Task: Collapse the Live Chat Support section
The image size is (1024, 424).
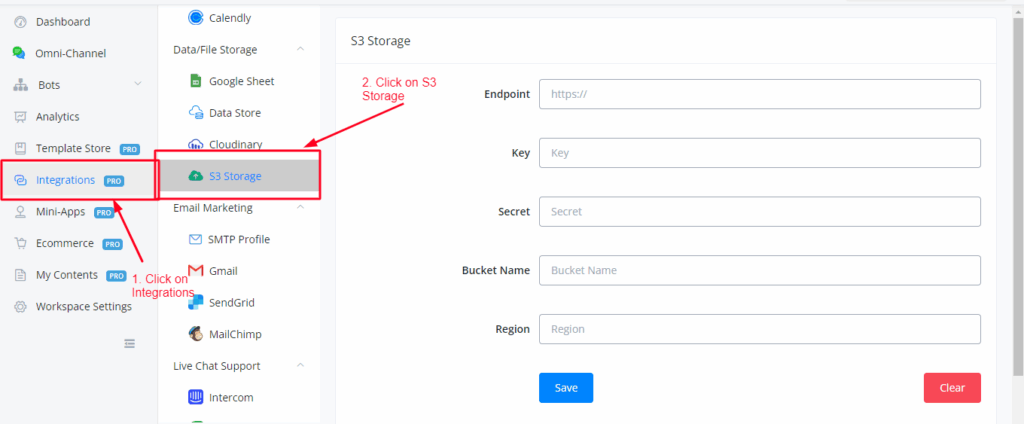Action: pos(300,366)
